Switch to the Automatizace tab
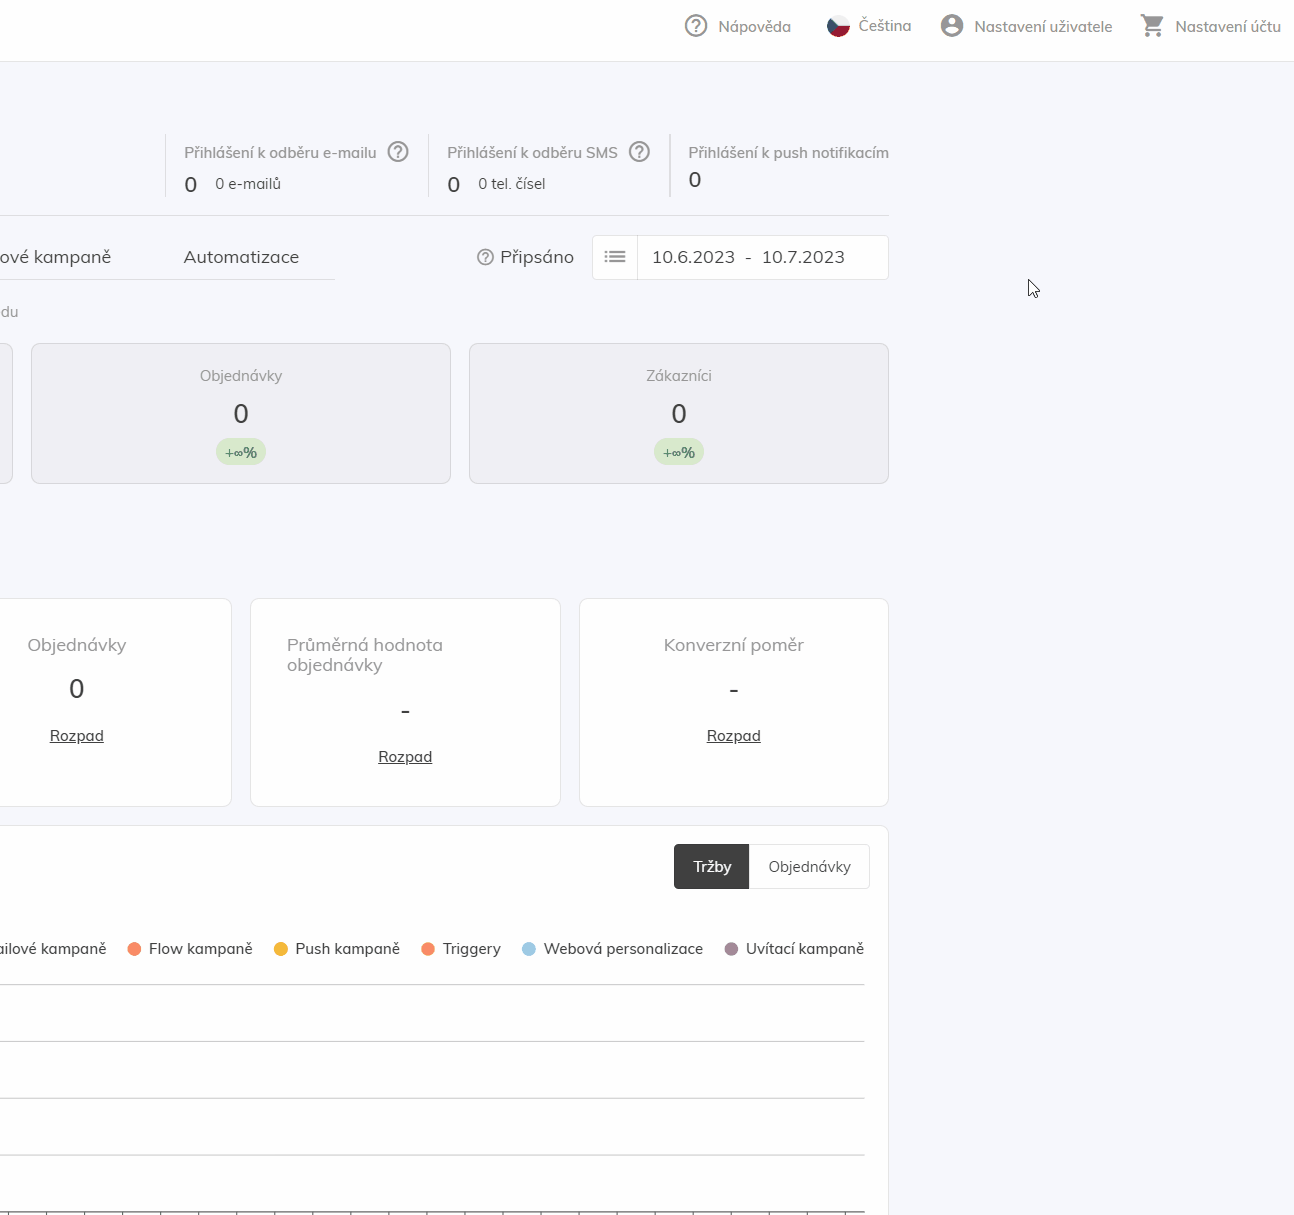Viewport: 1294px width, 1215px height. 241,257
